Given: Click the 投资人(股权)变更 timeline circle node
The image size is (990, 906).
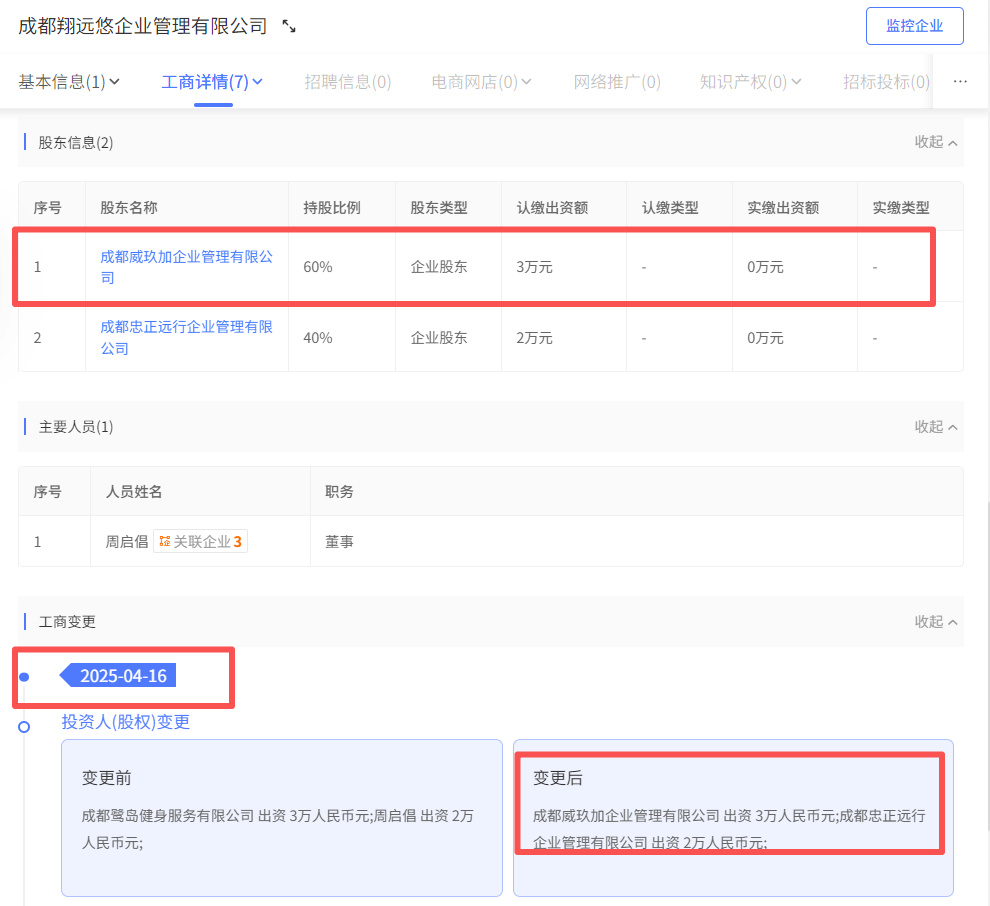Looking at the screenshot, I should (24, 726).
